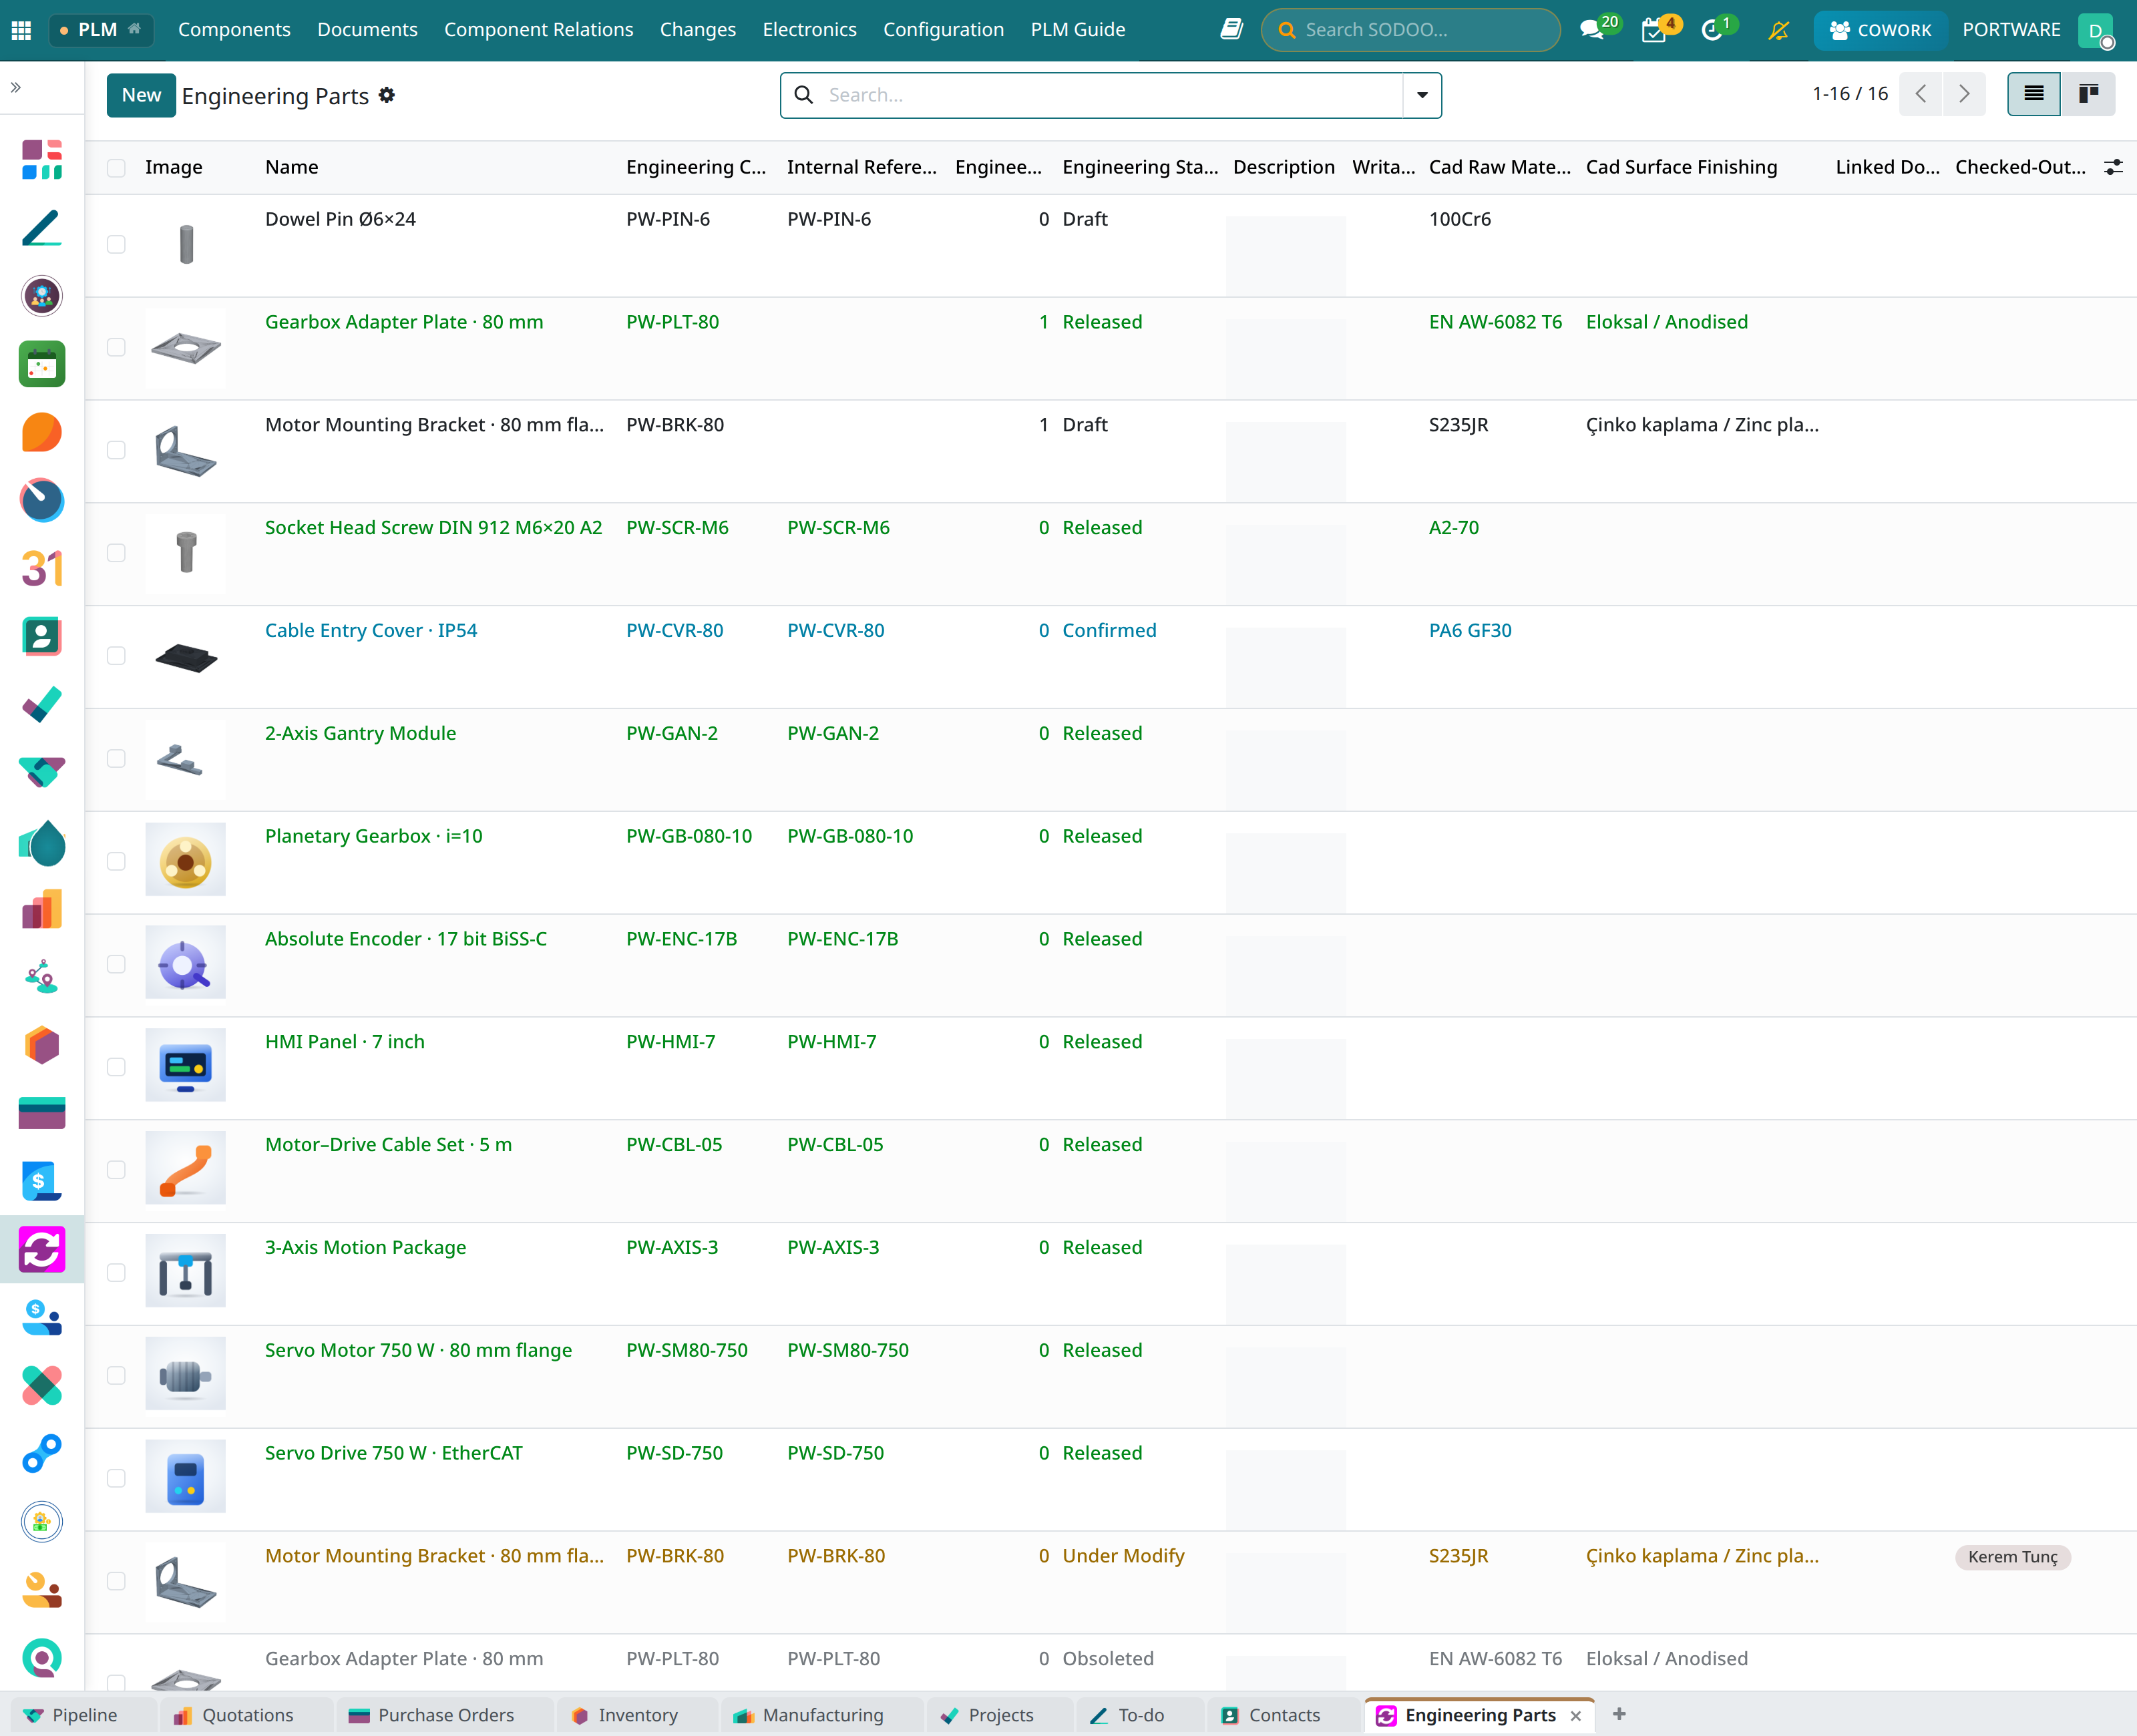2137x1736 pixels.
Task: Open the book icon beside SODOO search
Action: 1231,30
